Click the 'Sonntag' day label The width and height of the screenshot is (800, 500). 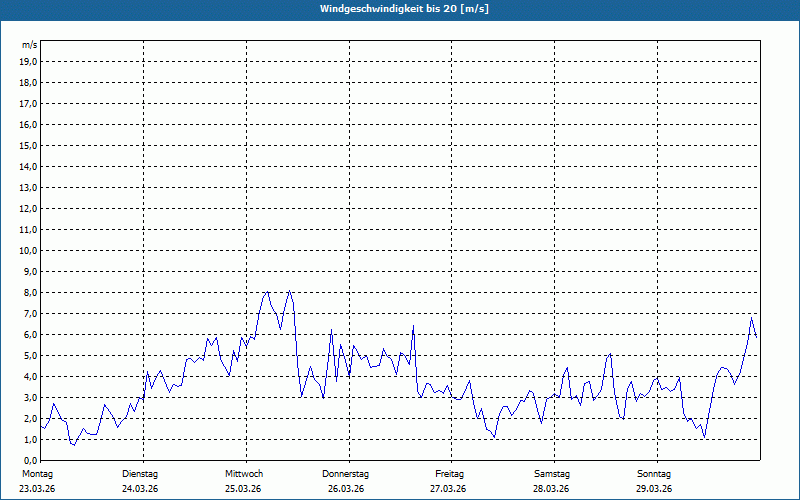coord(655,473)
